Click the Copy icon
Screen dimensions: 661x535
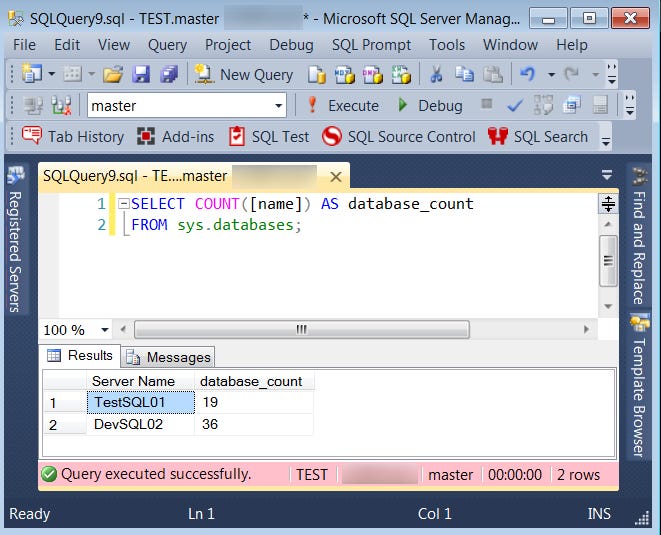464,75
